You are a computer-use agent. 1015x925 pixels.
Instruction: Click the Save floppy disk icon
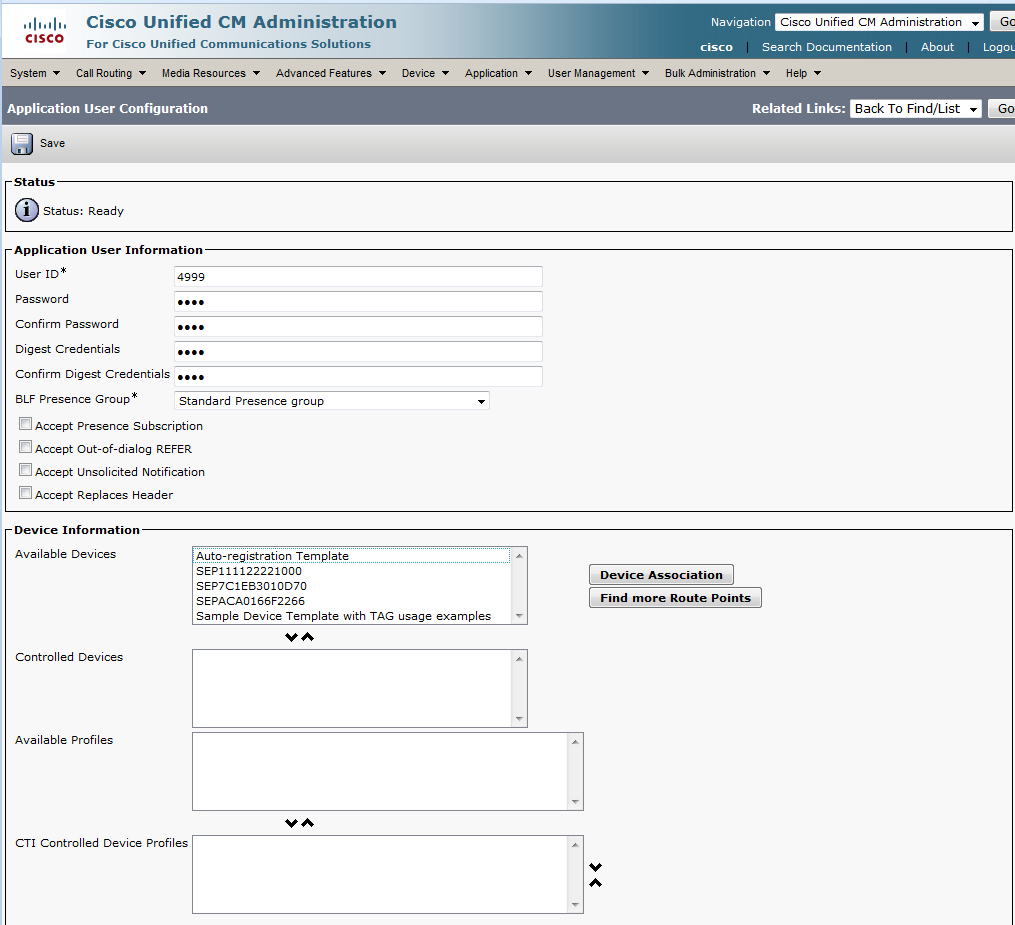pyautogui.click(x=22, y=143)
